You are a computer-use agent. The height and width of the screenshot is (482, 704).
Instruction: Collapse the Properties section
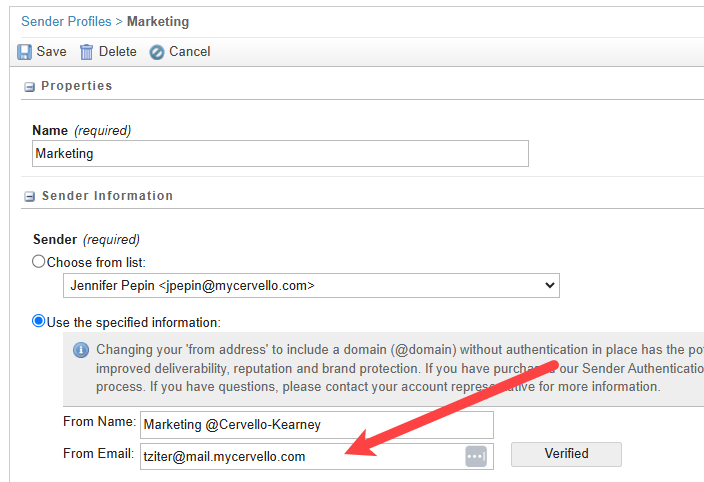coord(29,87)
